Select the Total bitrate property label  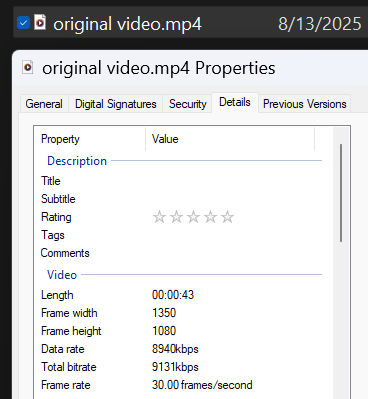coord(69,367)
